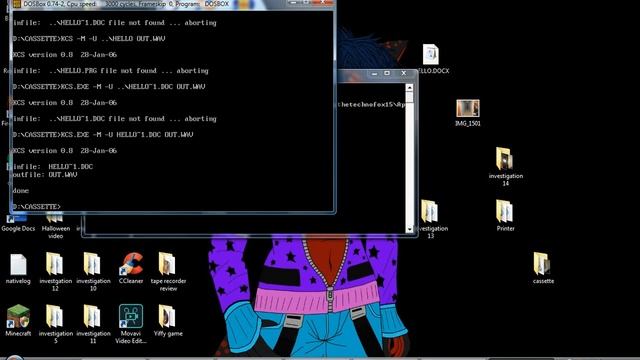Launch Minecraft shortcut

(18, 316)
